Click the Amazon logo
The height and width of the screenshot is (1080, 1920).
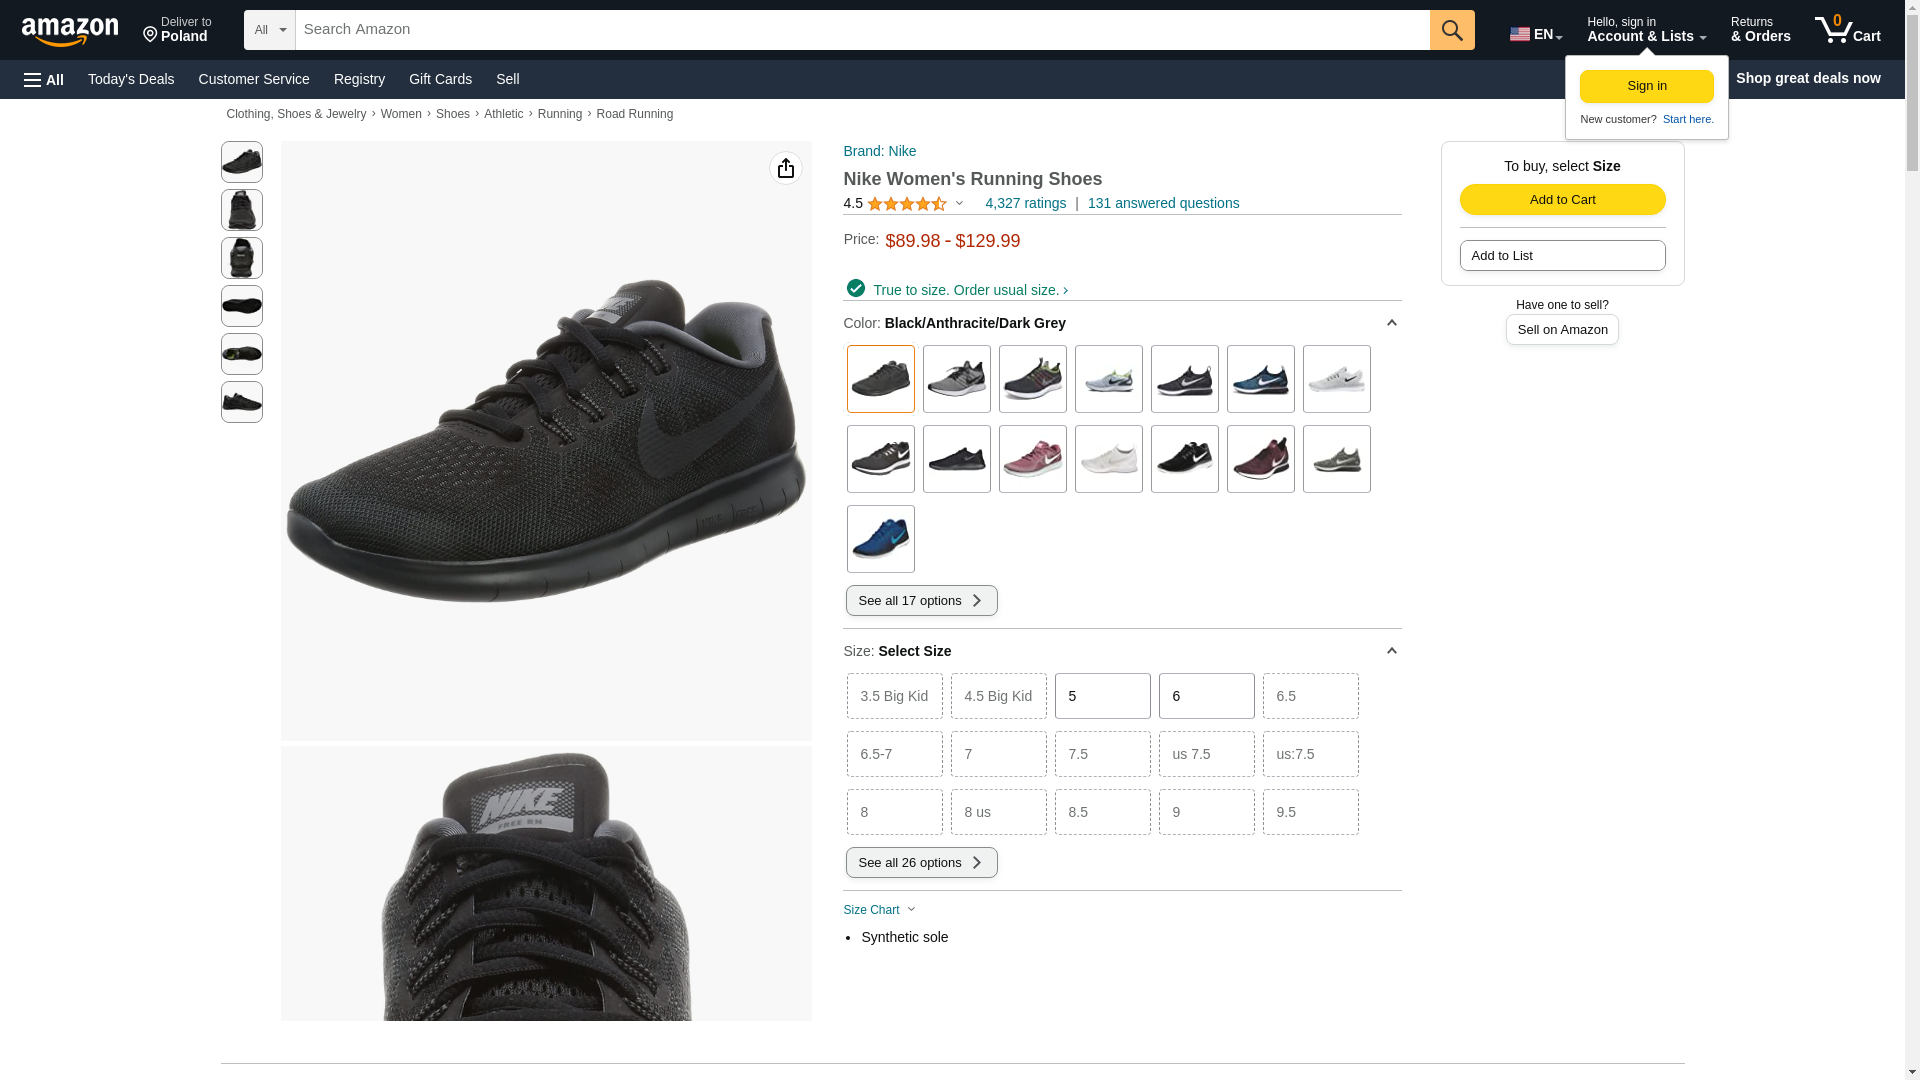point(70,31)
